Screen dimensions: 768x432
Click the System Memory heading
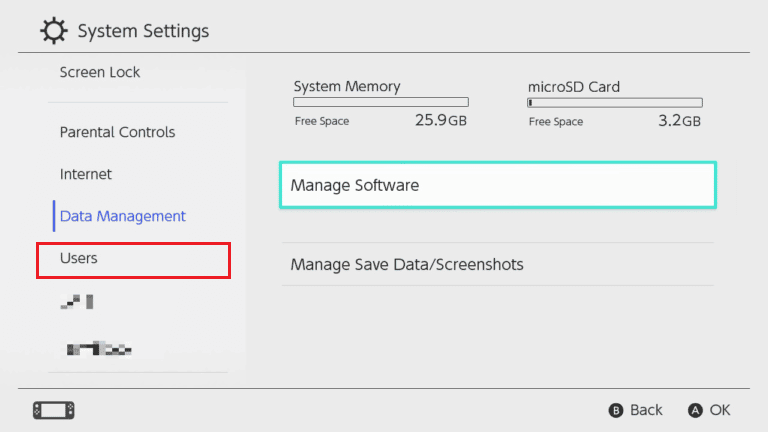(347, 87)
